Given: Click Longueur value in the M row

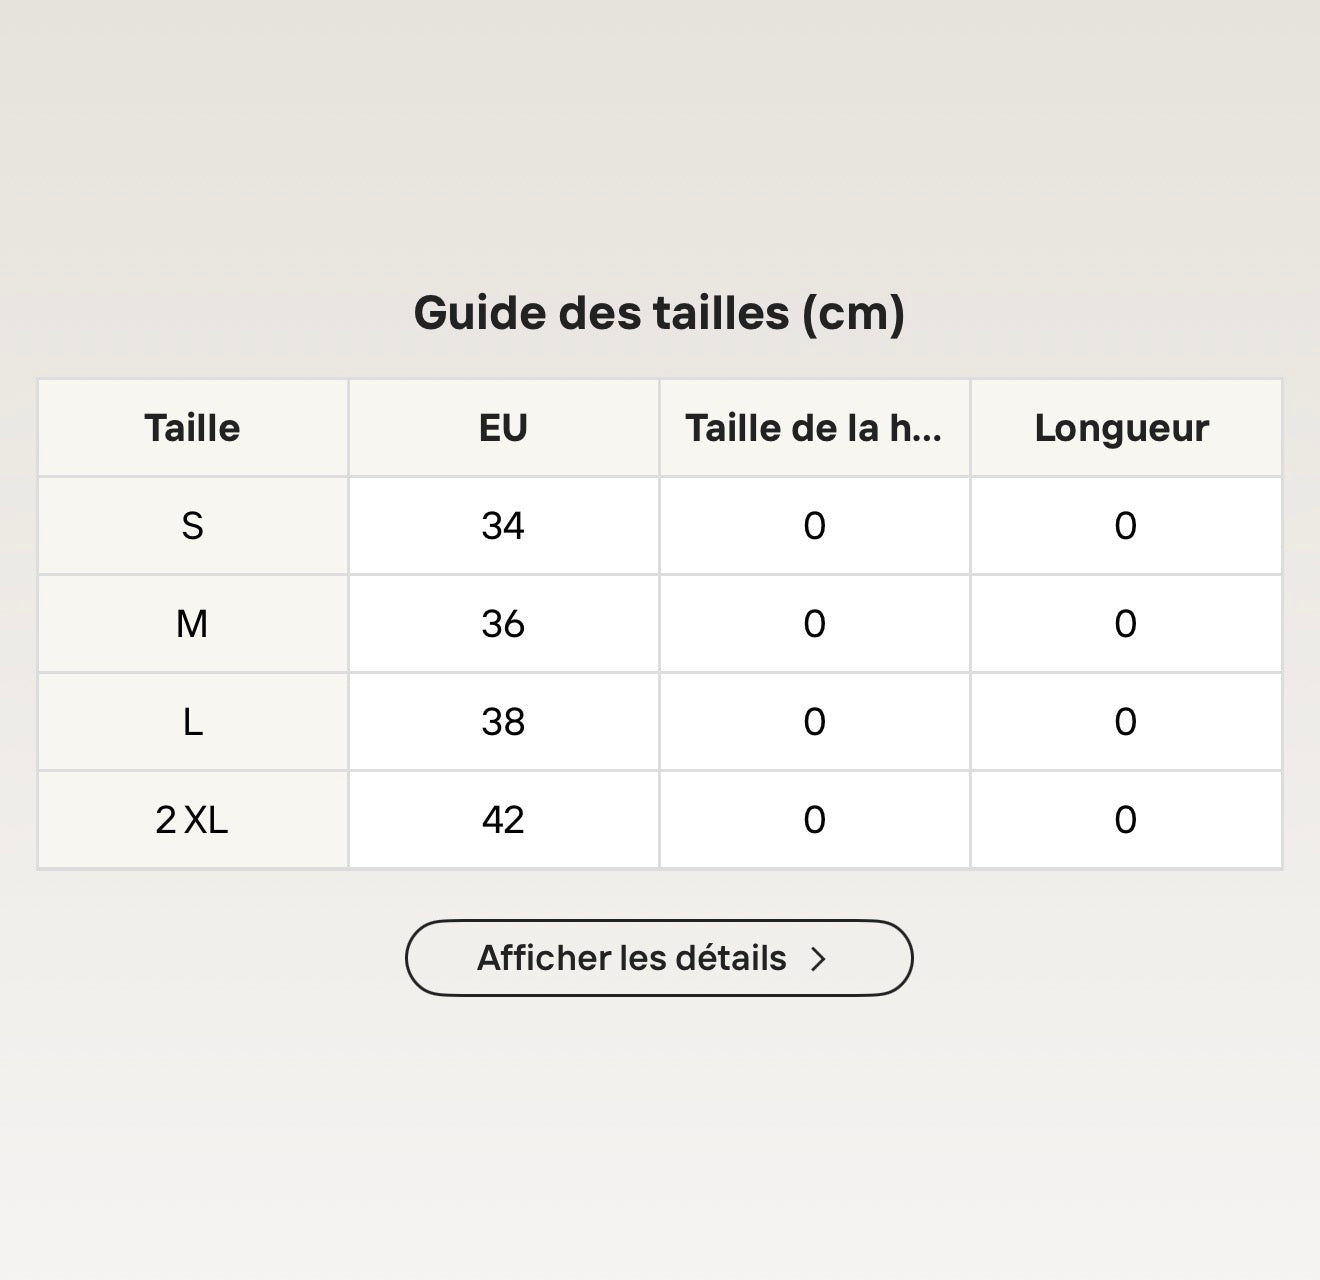Looking at the screenshot, I should tap(1126, 624).
